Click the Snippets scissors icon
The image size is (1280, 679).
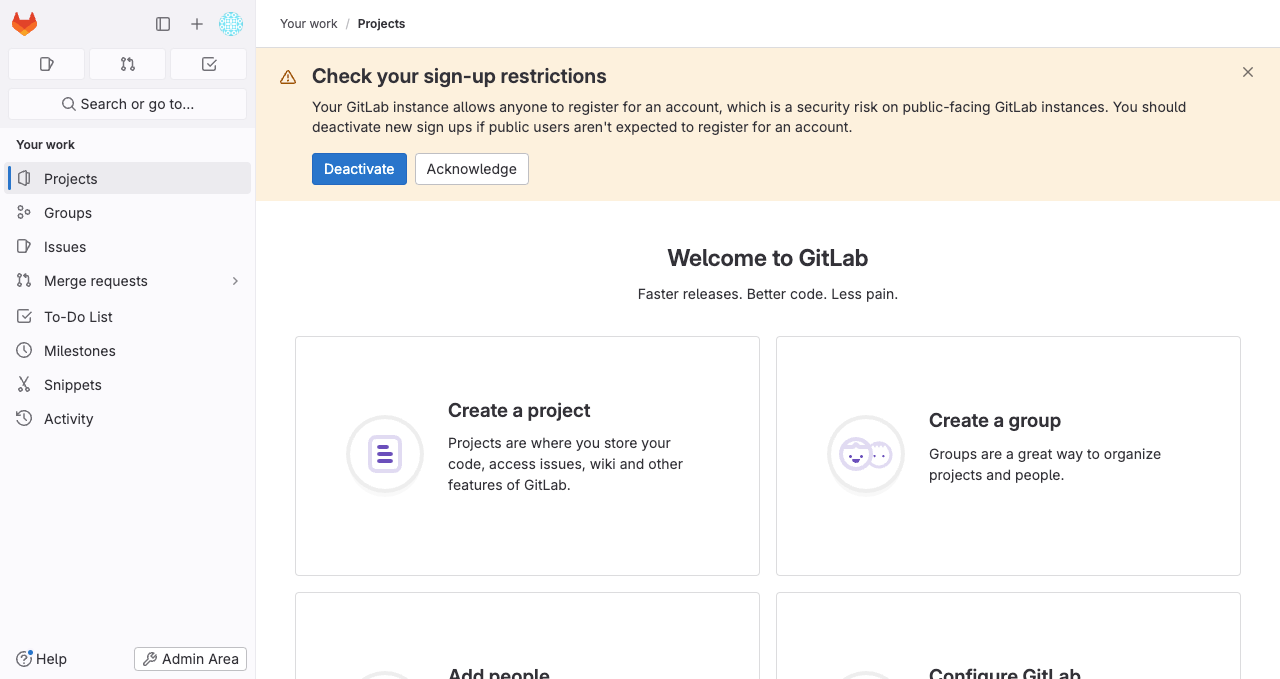(24, 385)
